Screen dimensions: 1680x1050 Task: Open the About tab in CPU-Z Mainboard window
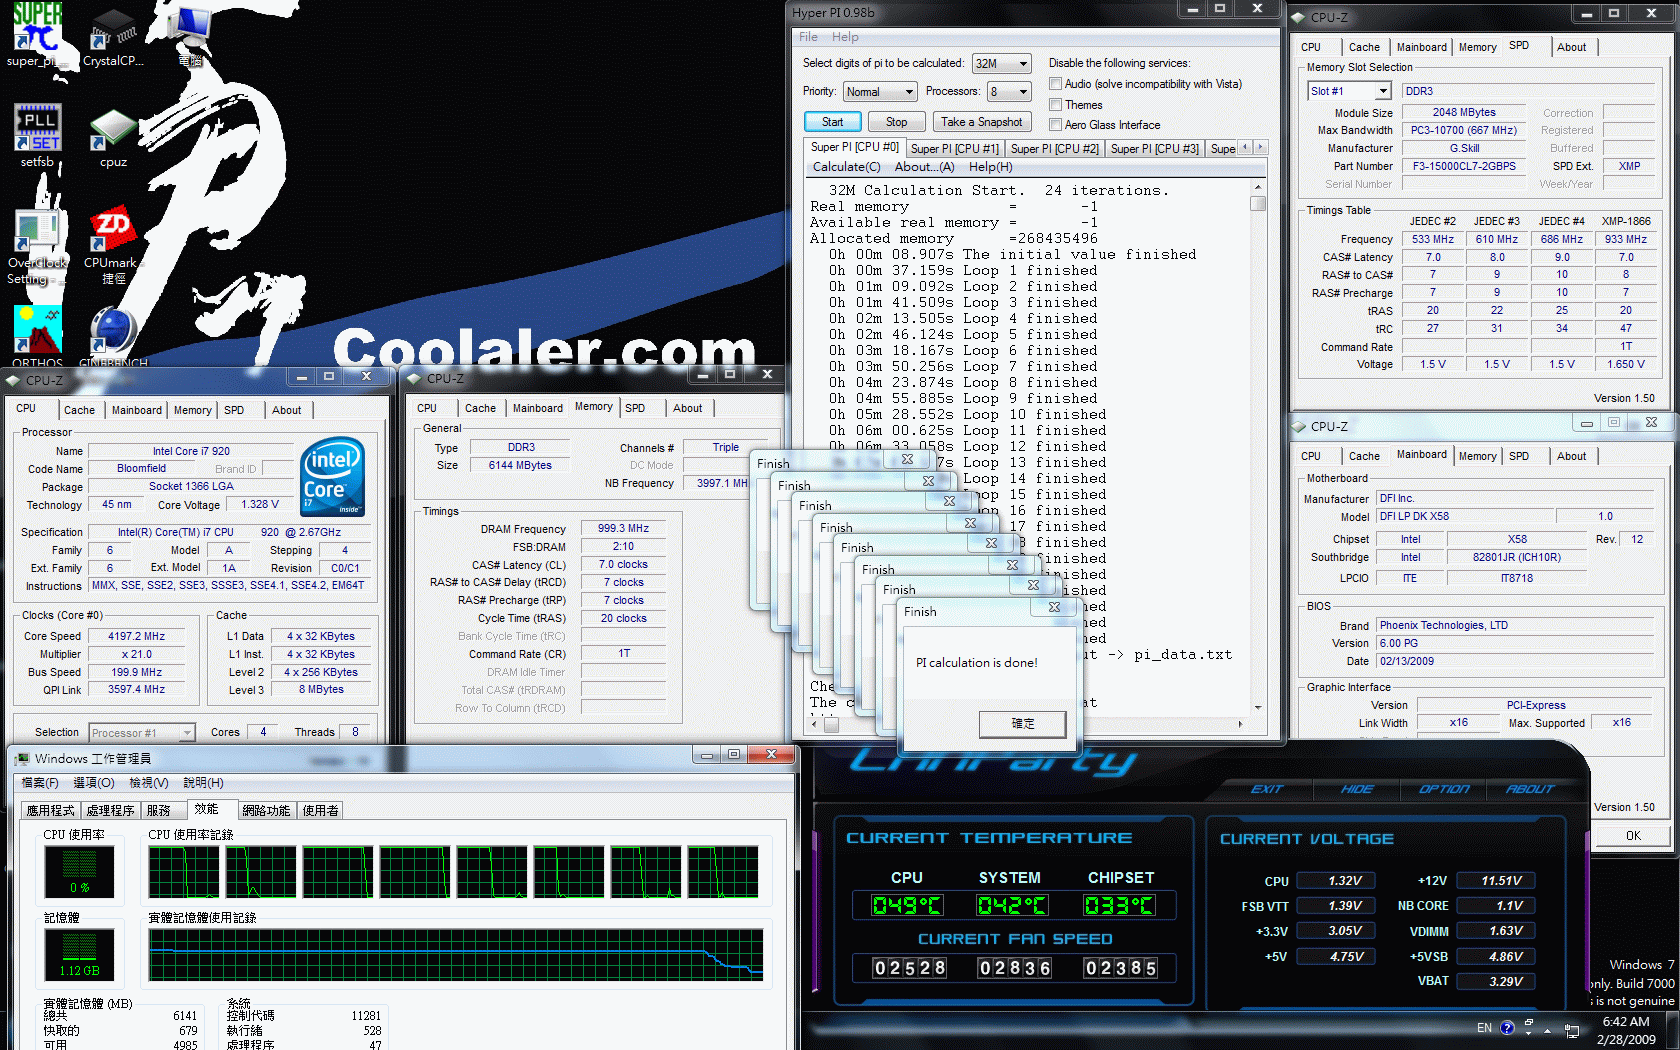point(1571,456)
